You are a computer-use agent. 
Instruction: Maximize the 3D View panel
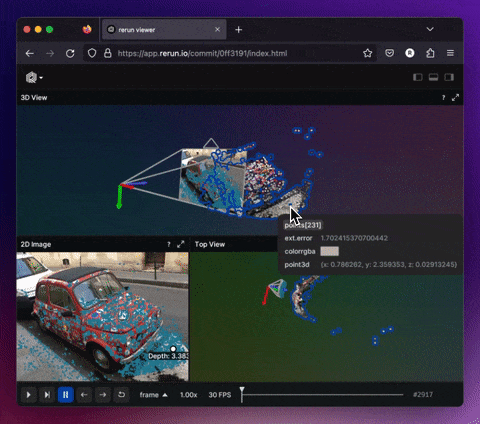[455, 97]
